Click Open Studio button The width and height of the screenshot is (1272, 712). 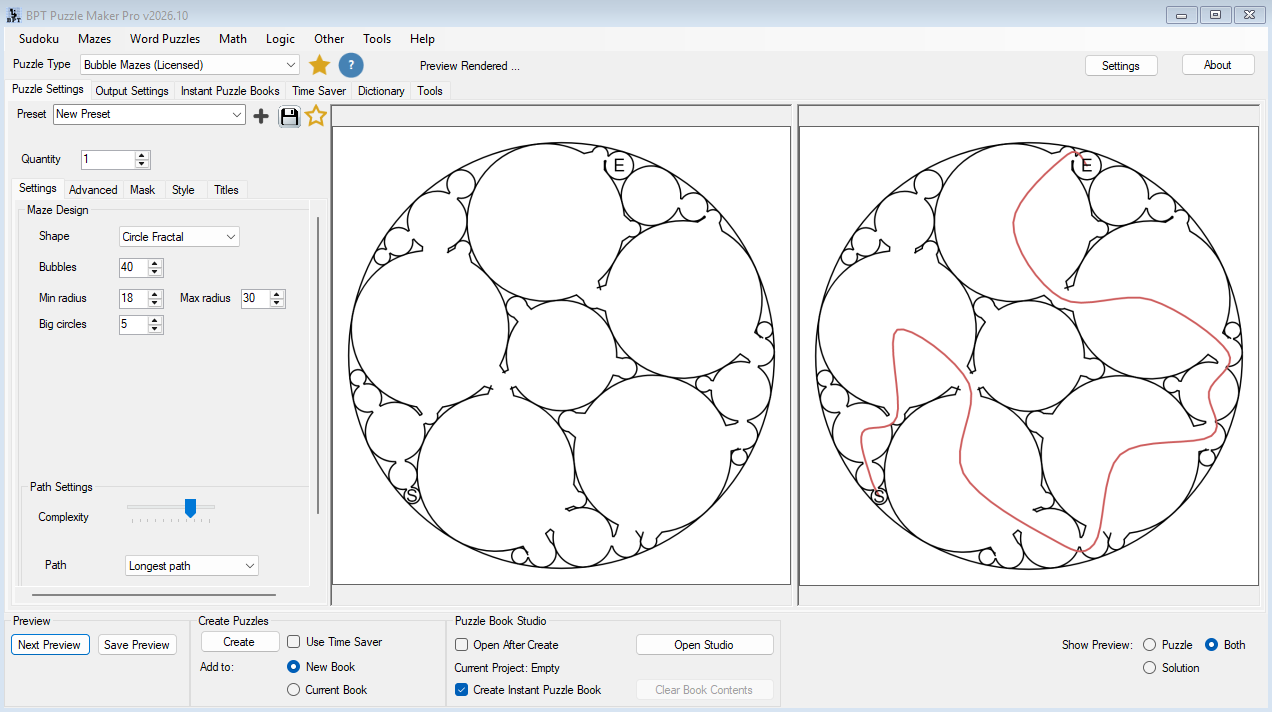pyautogui.click(x=704, y=645)
